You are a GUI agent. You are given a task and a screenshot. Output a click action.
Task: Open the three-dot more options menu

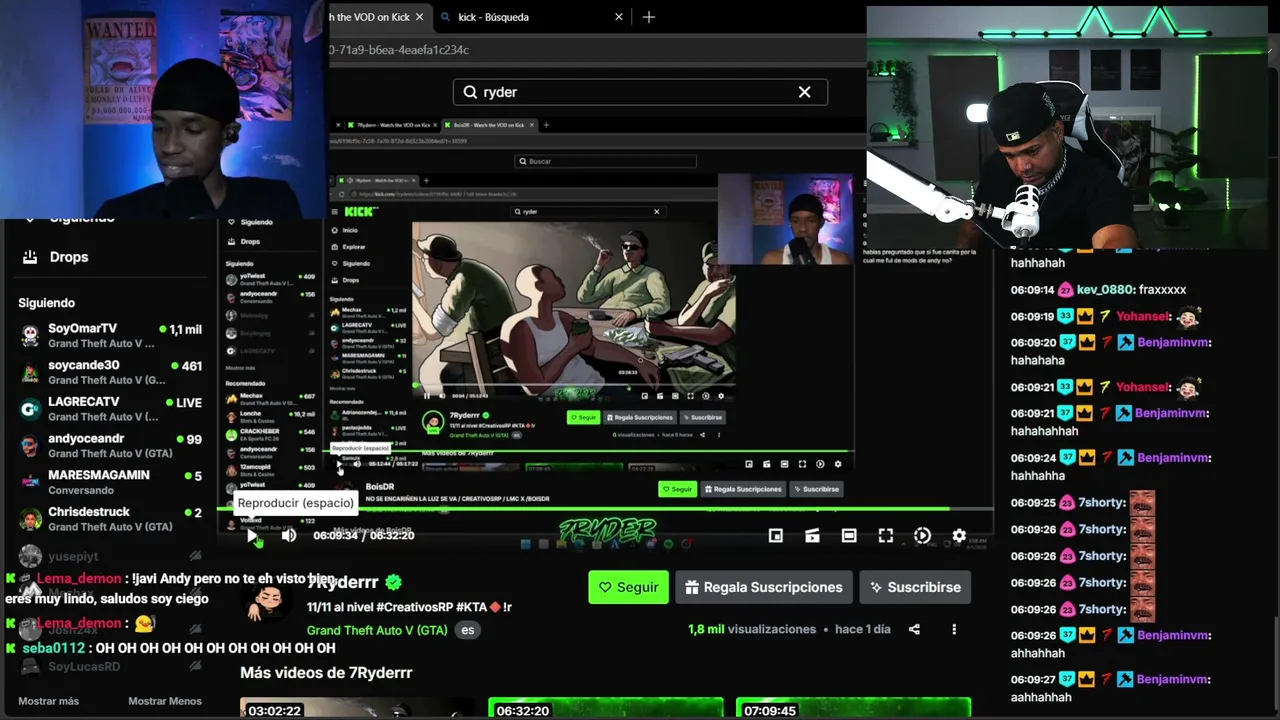tap(954, 629)
